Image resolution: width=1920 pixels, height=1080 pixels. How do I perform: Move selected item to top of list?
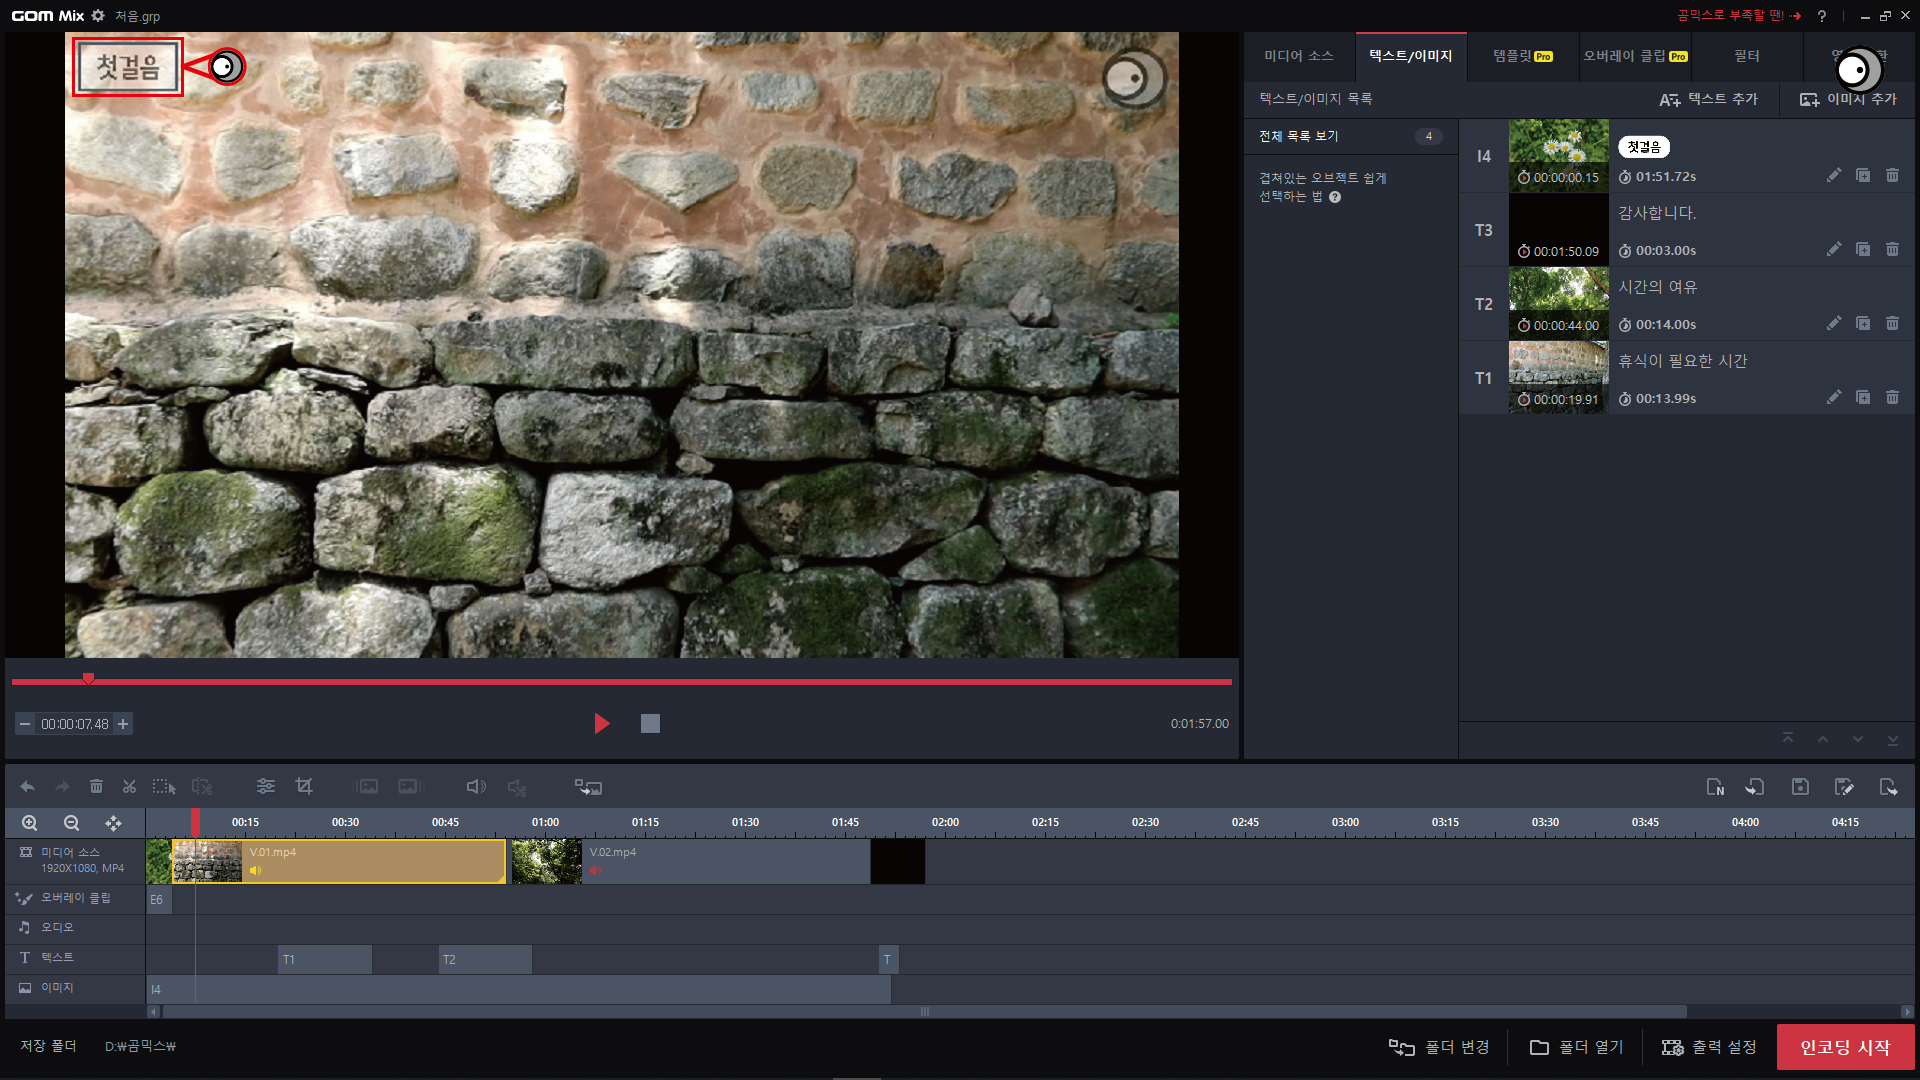1788,738
